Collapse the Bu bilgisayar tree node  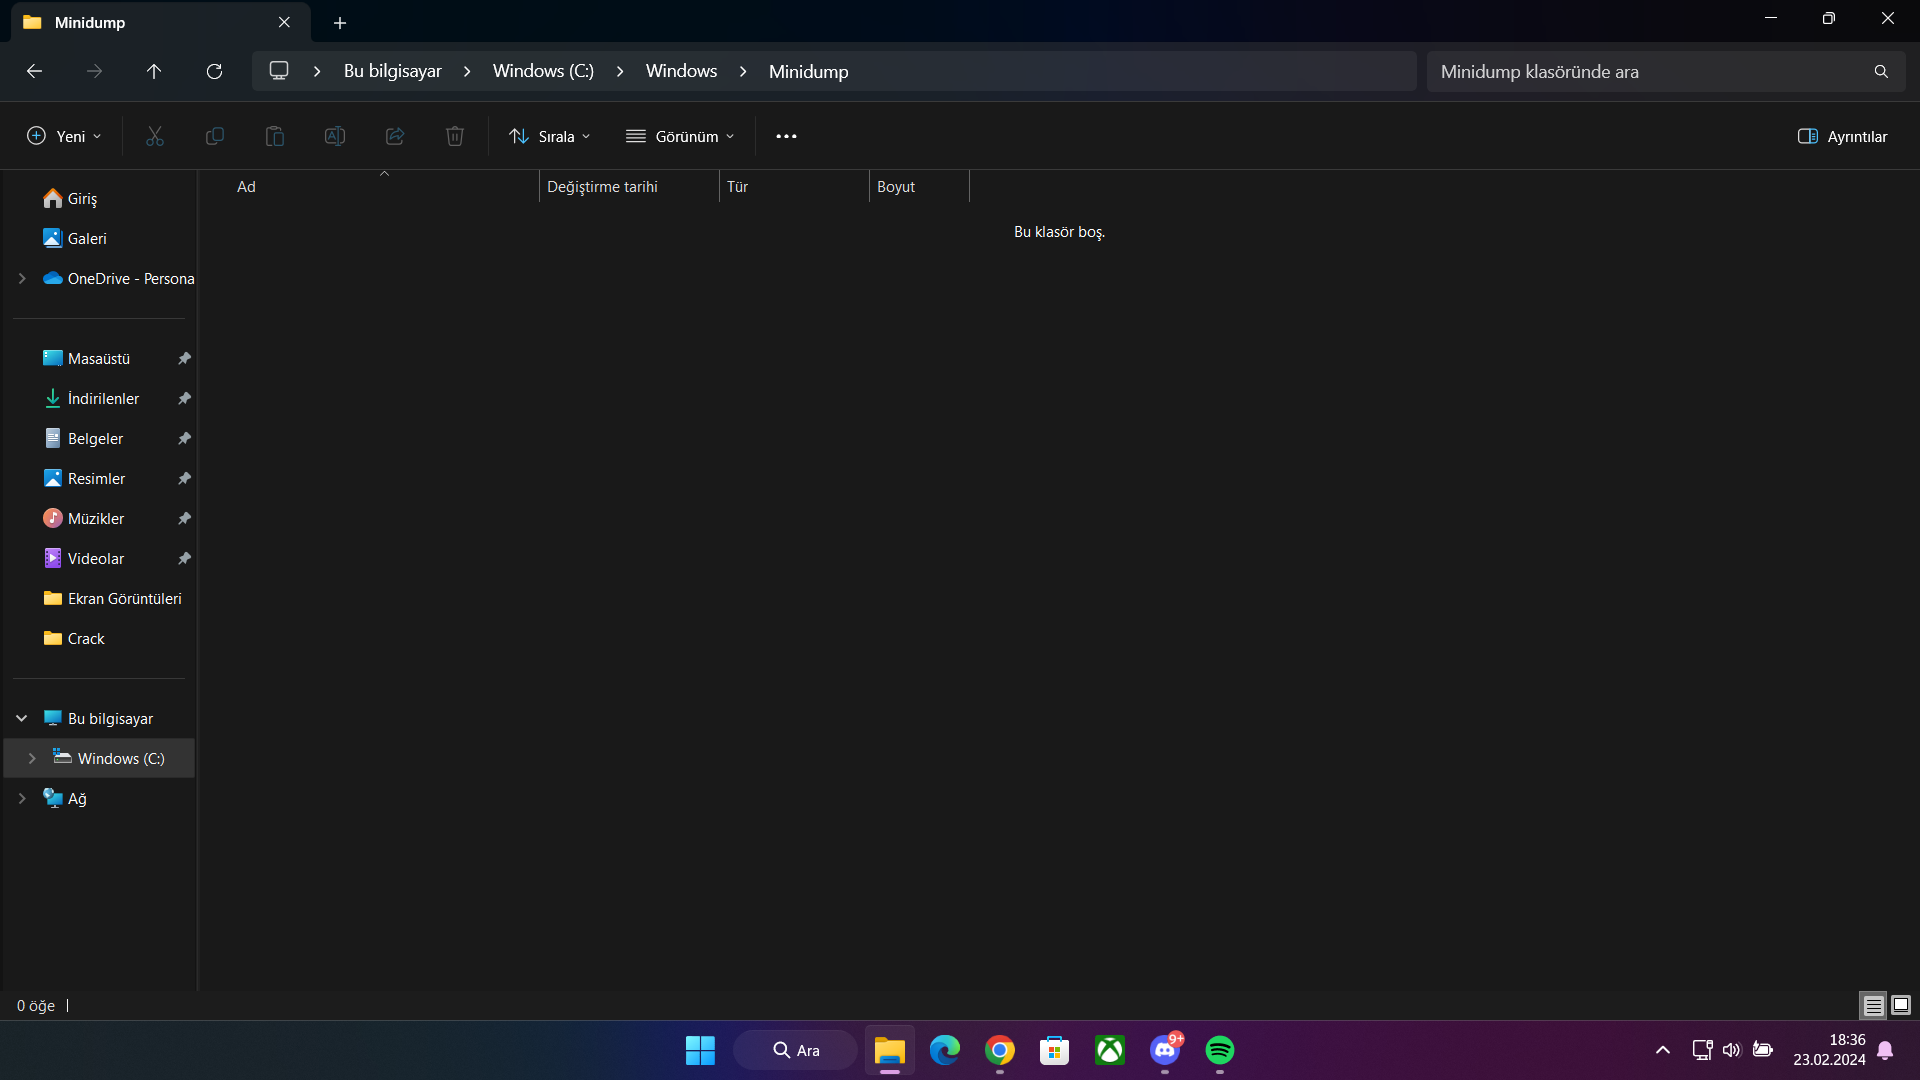[x=22, y=718]
